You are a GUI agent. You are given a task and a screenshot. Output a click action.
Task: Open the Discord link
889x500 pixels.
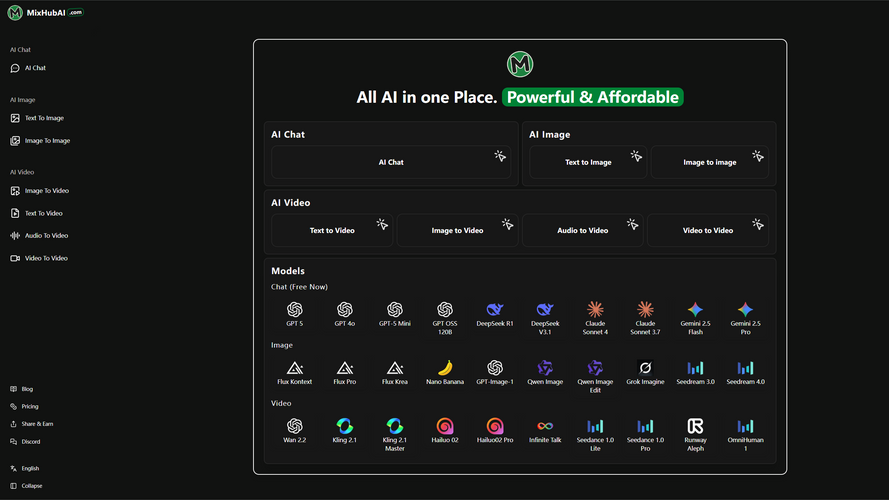[26, 442]
